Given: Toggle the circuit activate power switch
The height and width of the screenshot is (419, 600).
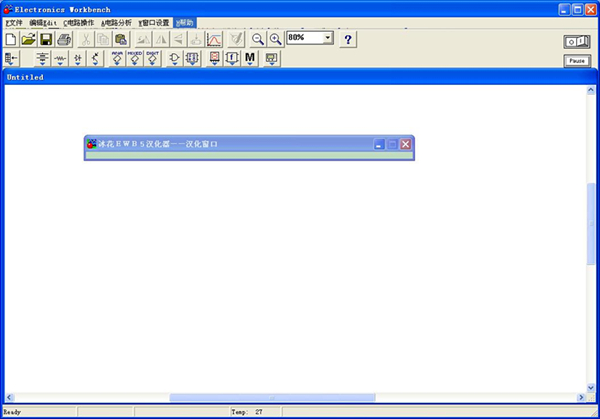Looking at the screenshot, I should coord(577,41).
